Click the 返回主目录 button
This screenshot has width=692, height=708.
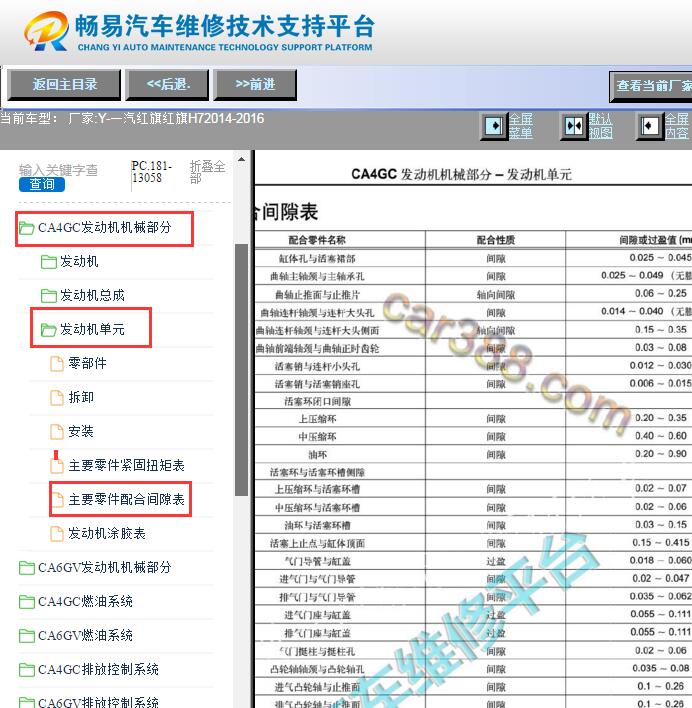pyautogui.click(x=65, y=84)
